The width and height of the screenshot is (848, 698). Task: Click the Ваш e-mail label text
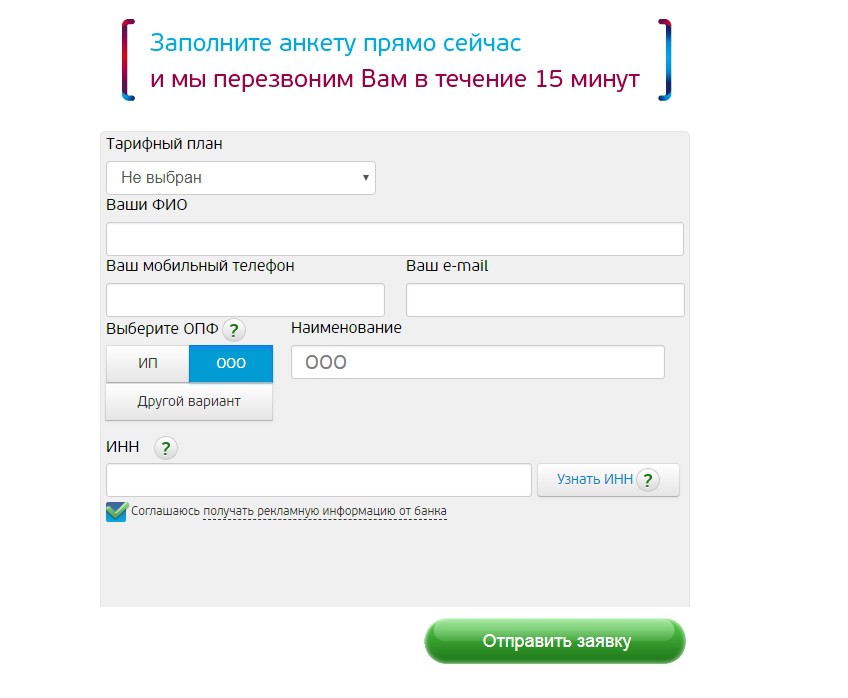tap(447, 266)
